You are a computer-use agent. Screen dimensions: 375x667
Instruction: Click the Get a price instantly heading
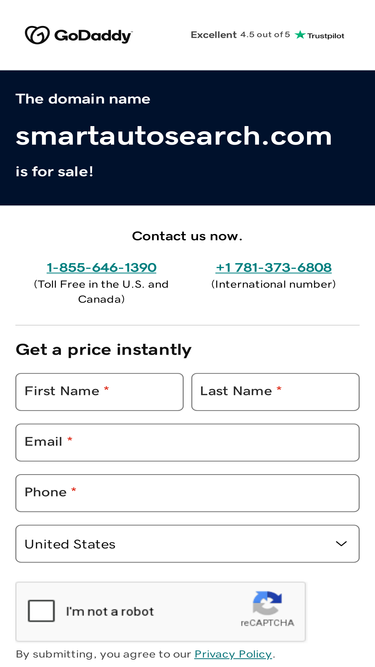click(103, 350)
